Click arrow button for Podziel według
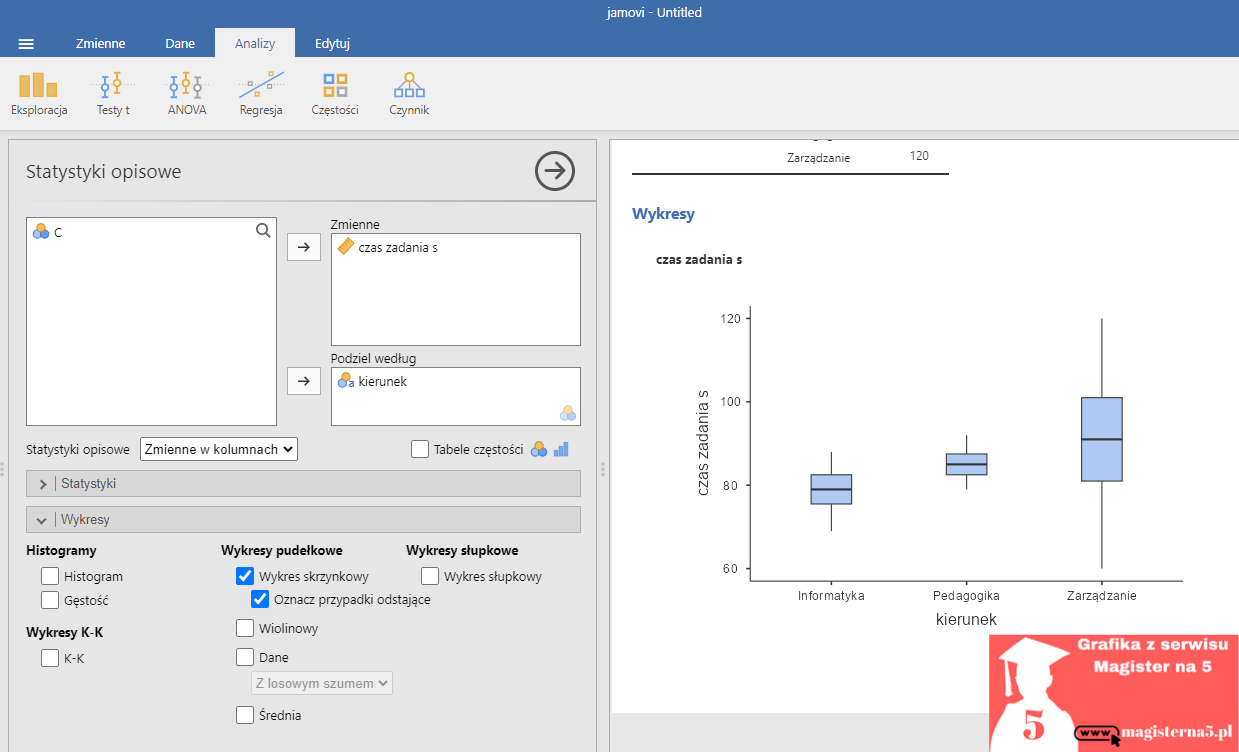 tap(304, 381)
